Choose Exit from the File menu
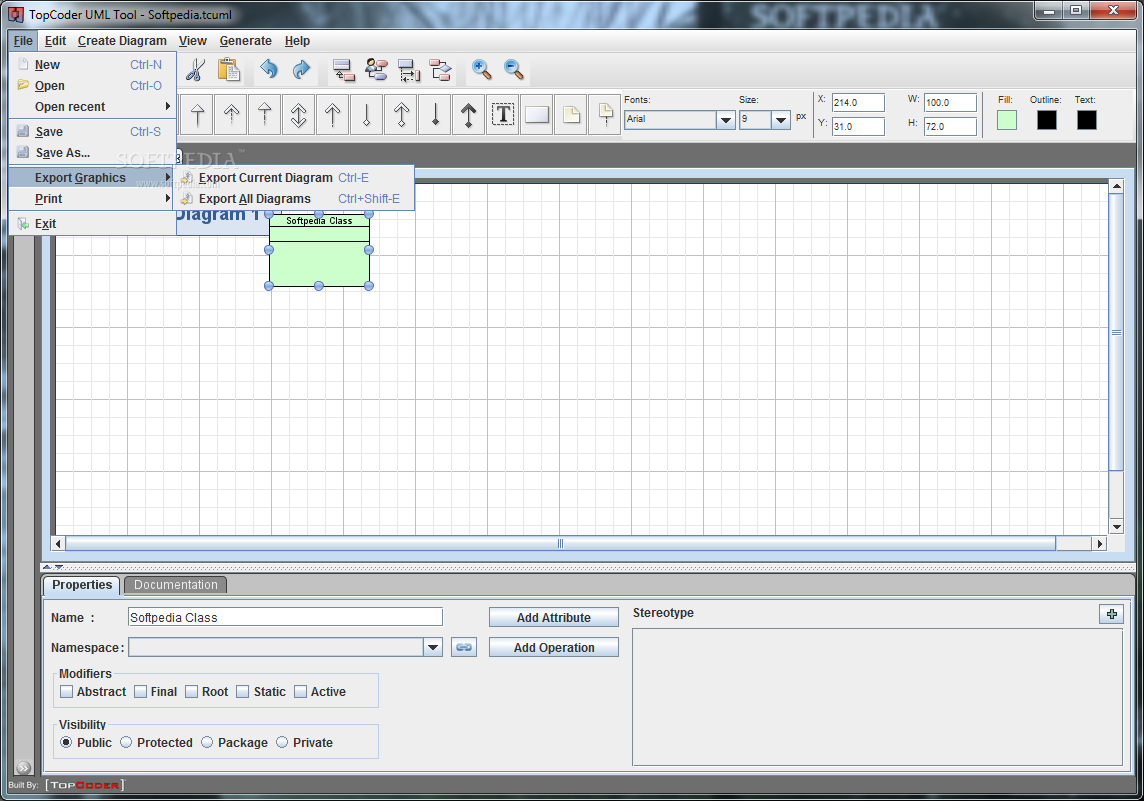 click(93, 223)
